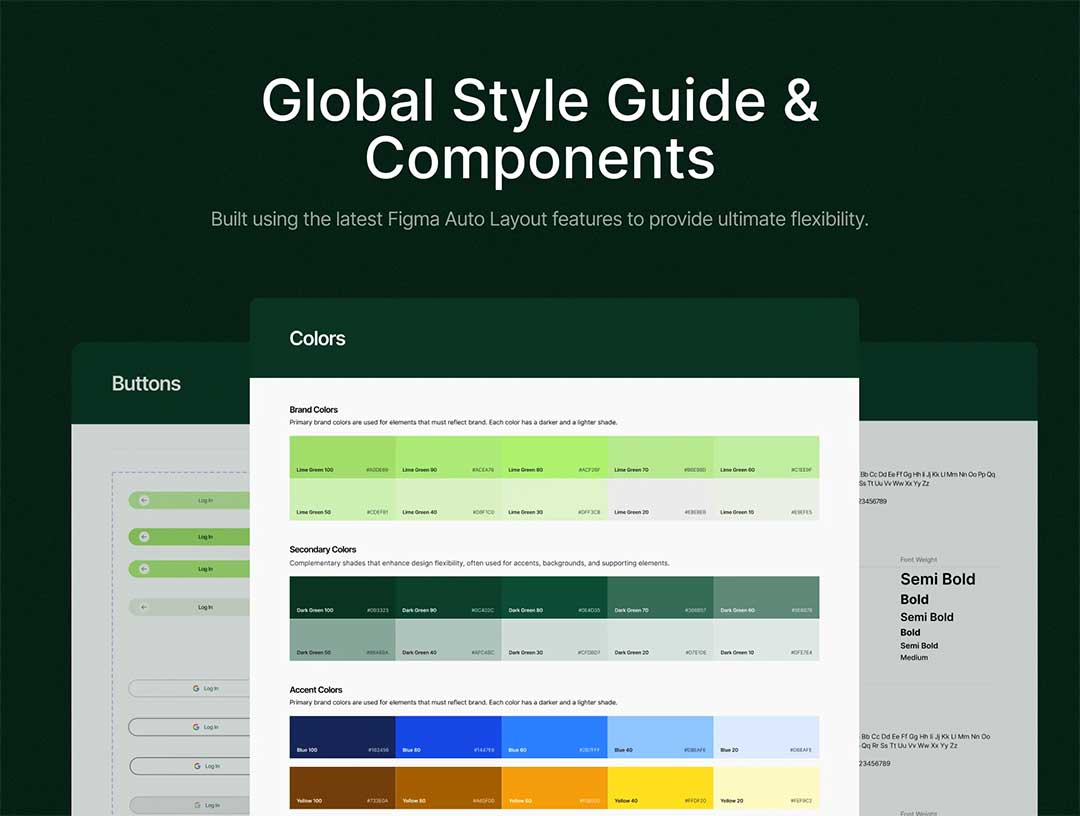Click the Secondary Colors section heading
Viewport: 1080px width, 816px height.
click(x=323, y=550)
